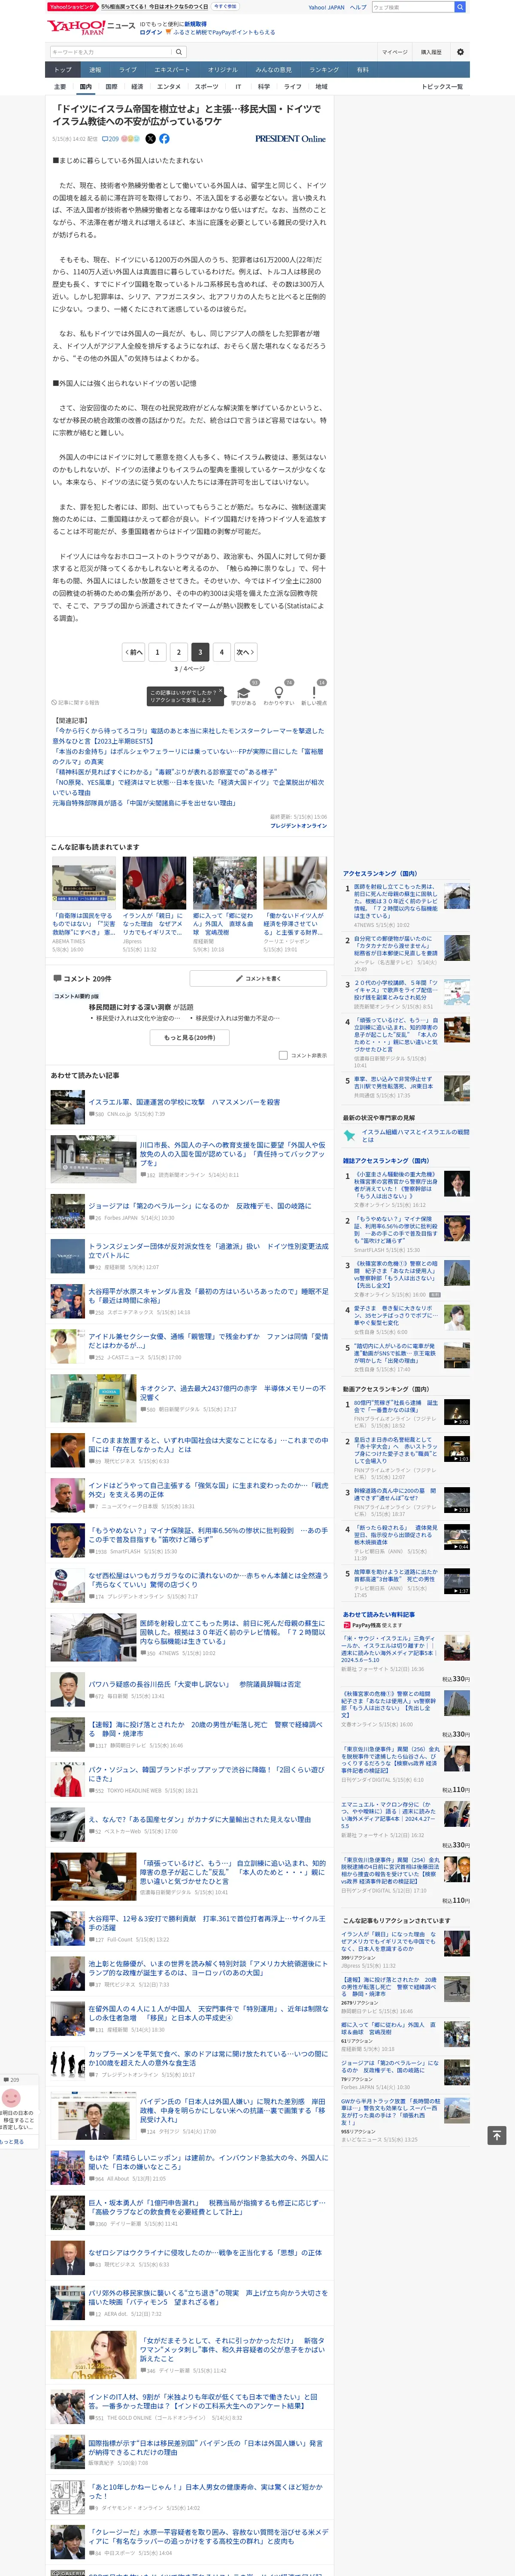The image size is (515, 2576).
Task: Open マイページ link
Action: point(395,52)
